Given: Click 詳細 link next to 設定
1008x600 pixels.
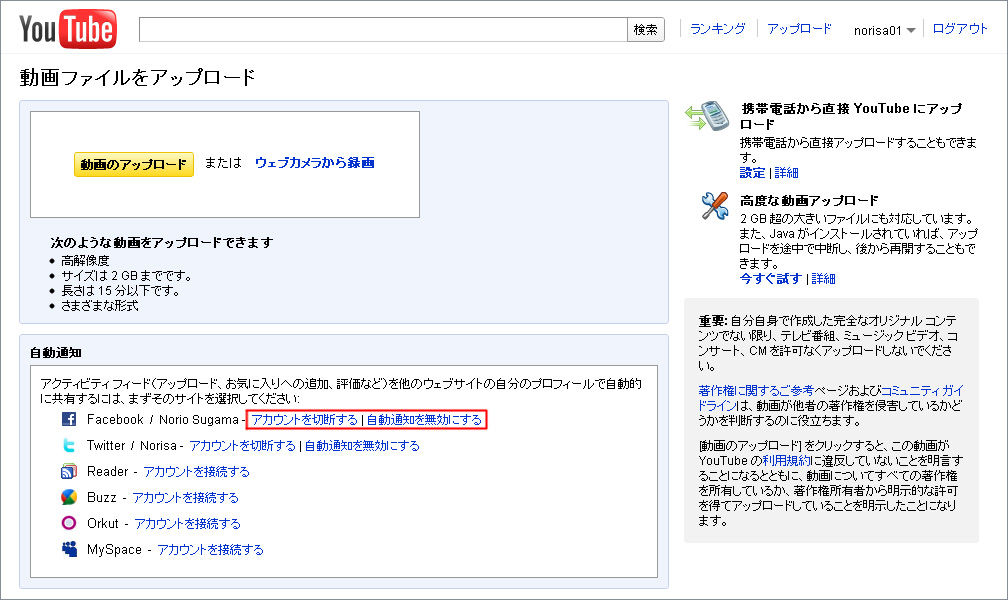Looking at the screenshot, I should [786, 172].
